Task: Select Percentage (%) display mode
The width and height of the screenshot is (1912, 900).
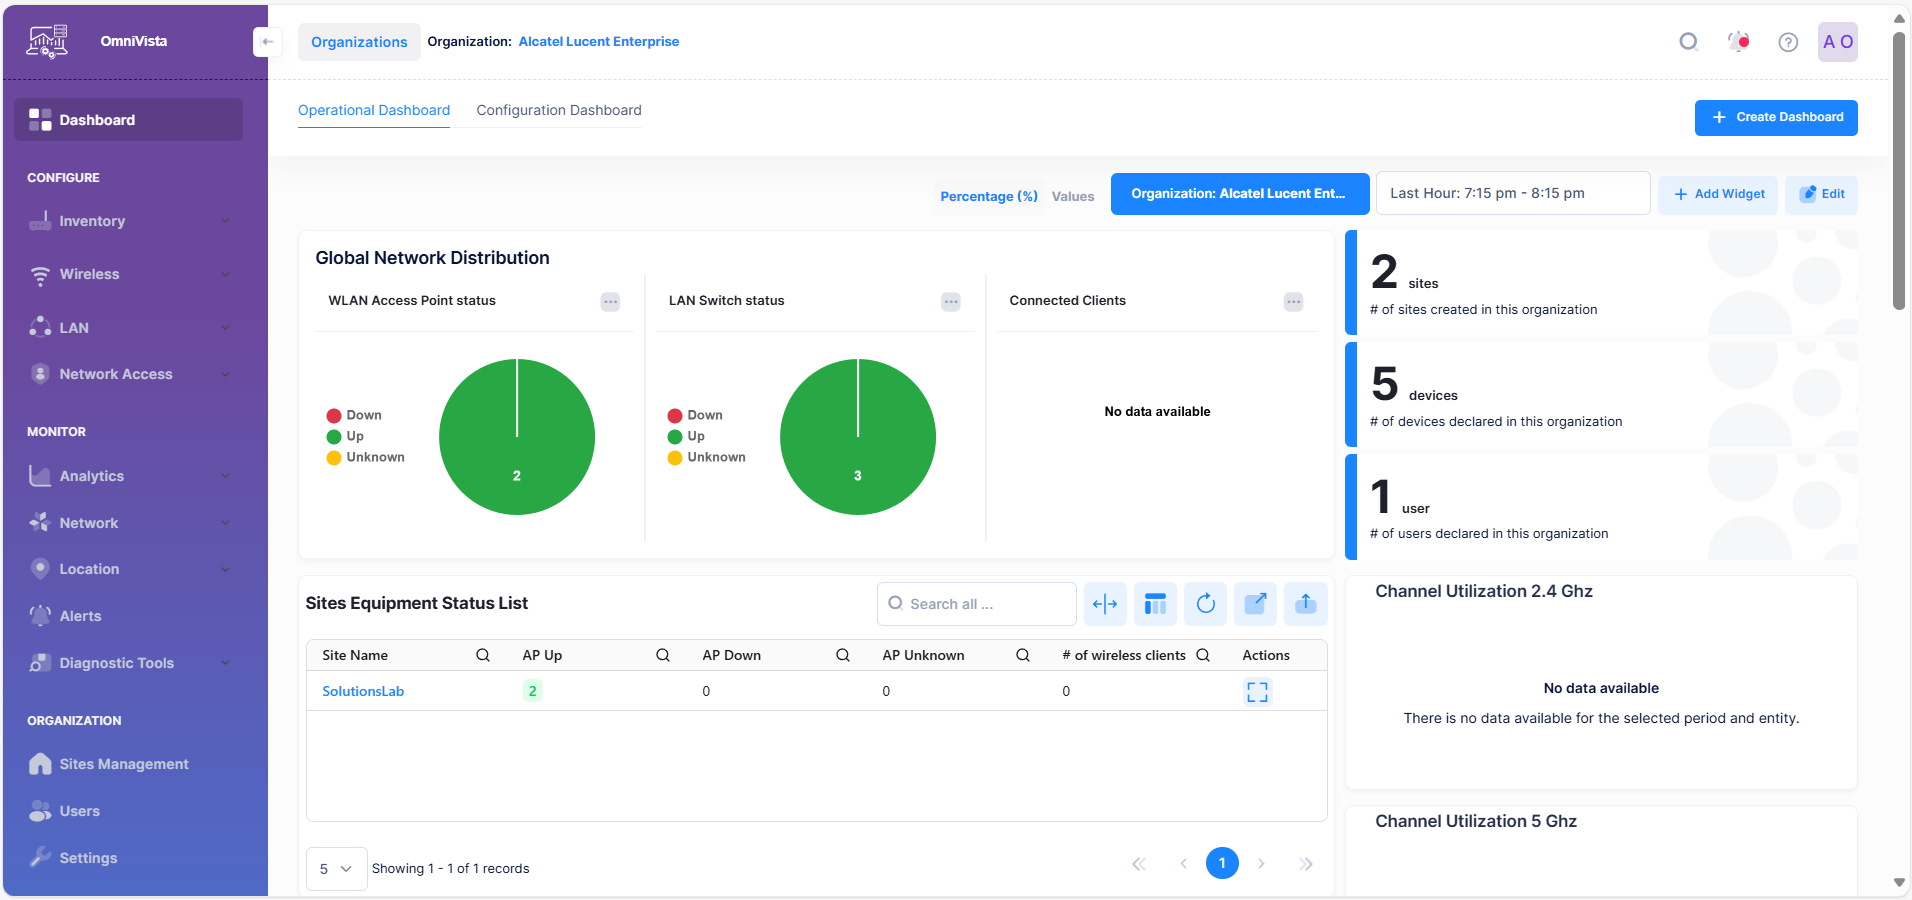Action: pos(988,196)
